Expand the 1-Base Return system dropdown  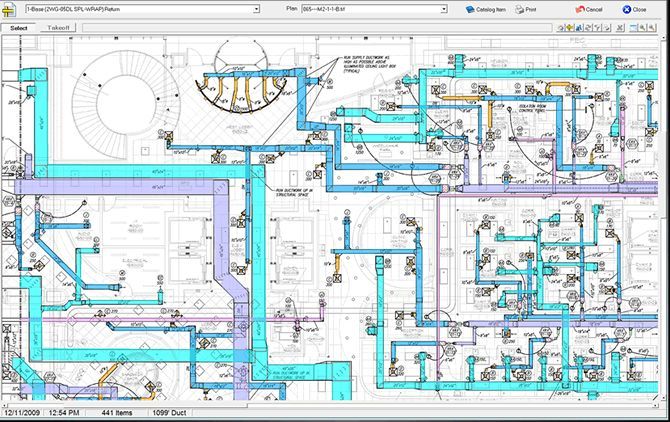point(256,9)
